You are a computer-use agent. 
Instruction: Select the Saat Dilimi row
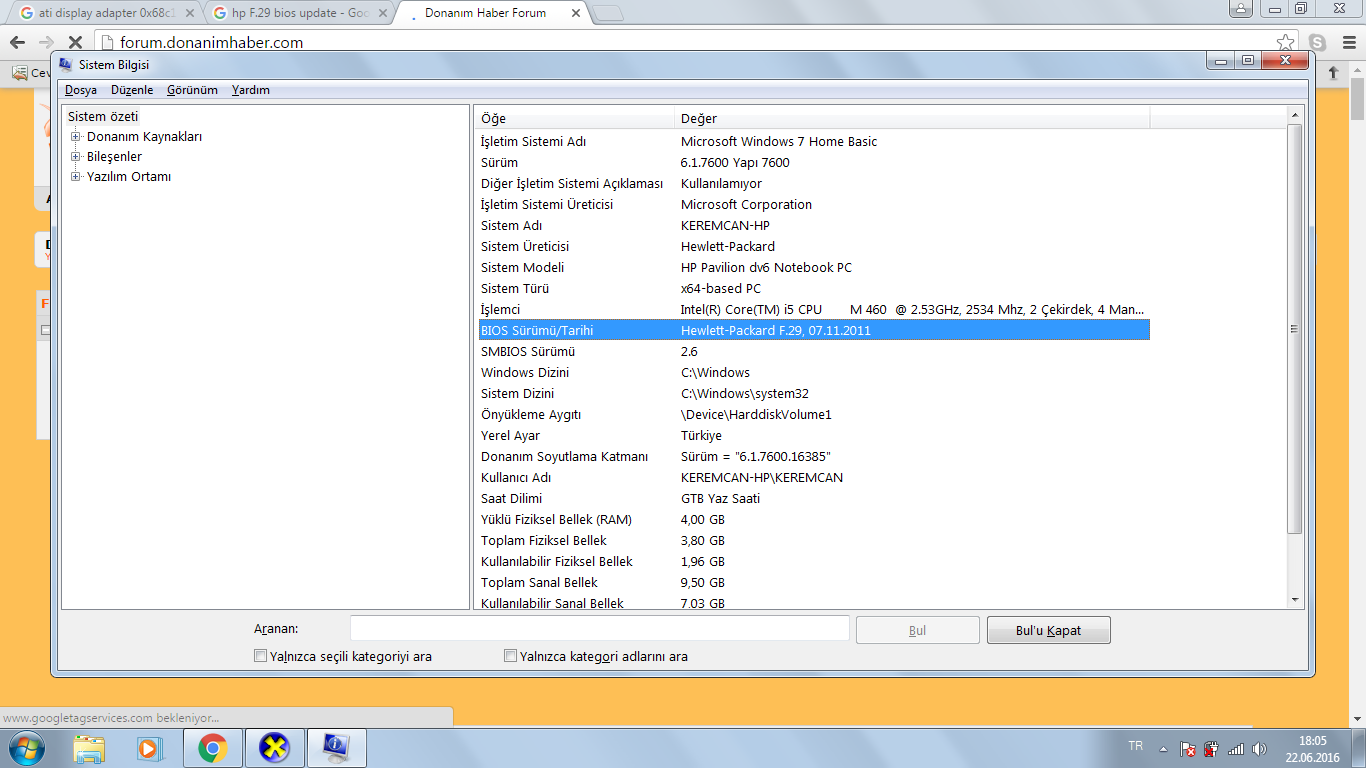[814, 499]
